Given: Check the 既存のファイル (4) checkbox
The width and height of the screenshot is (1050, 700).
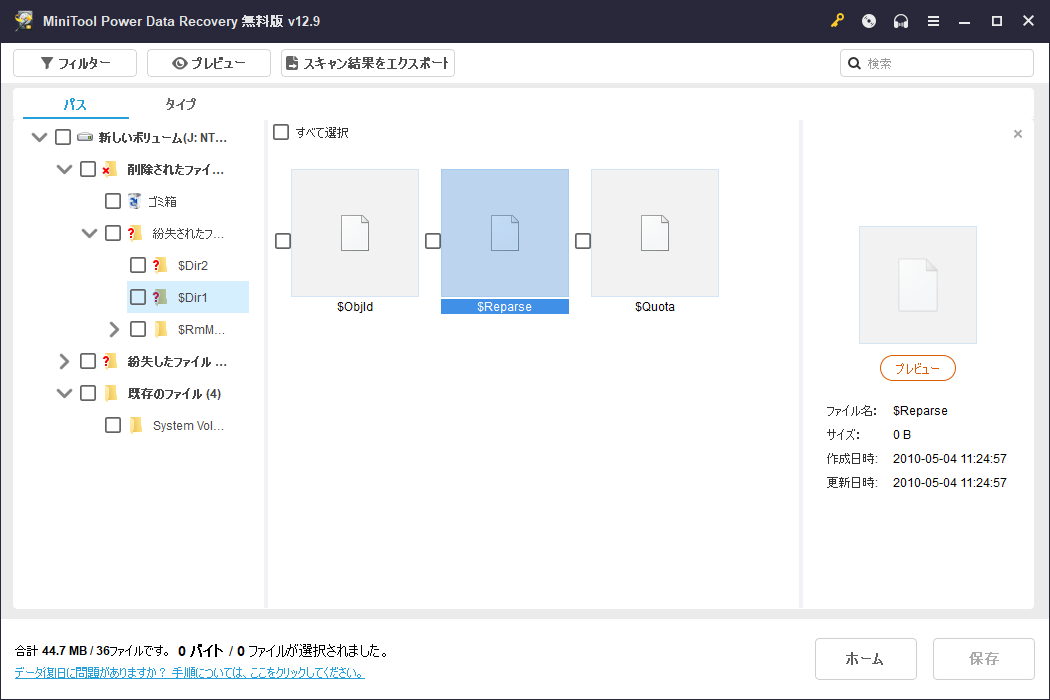Looking at the screenshot, I should (x=88, y=393).
